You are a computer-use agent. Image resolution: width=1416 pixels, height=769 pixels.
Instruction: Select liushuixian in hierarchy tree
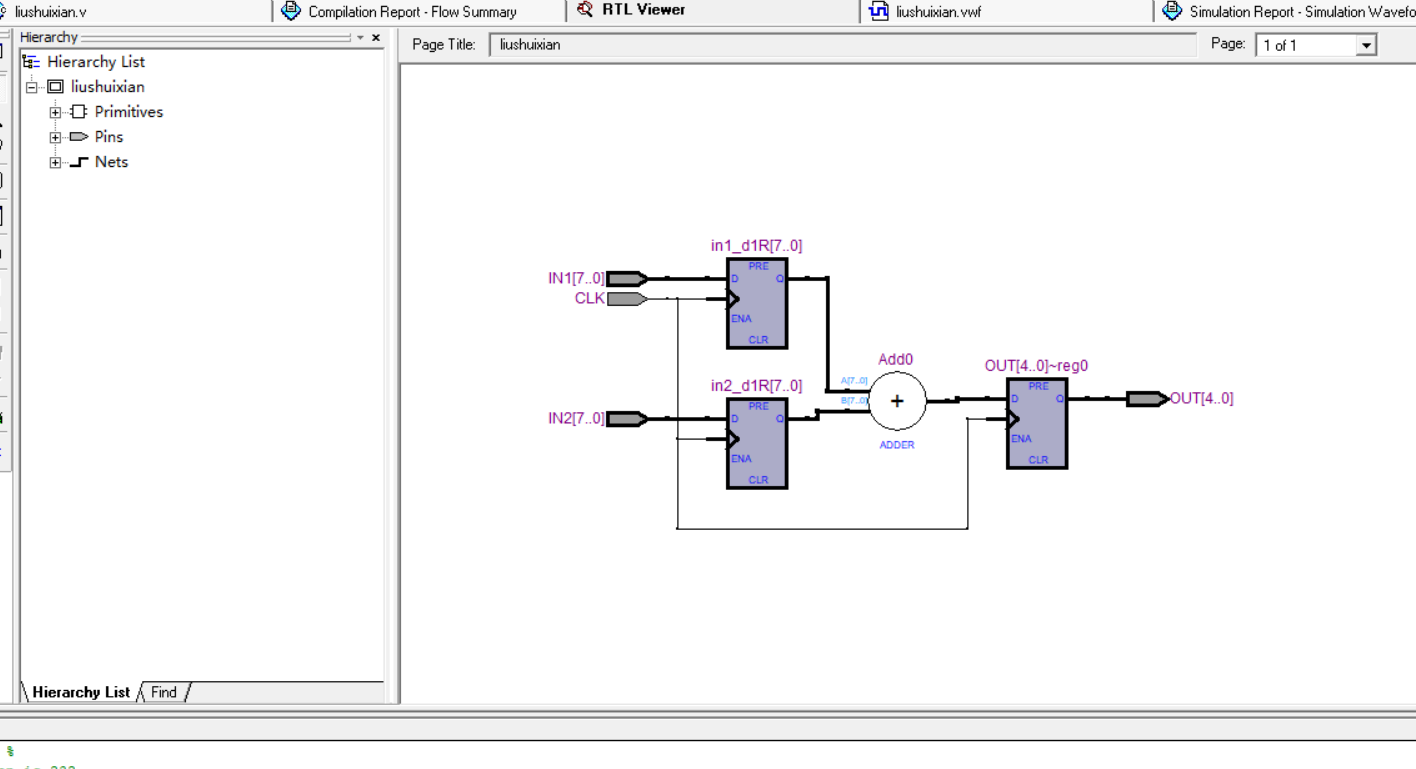pos(108,87)
